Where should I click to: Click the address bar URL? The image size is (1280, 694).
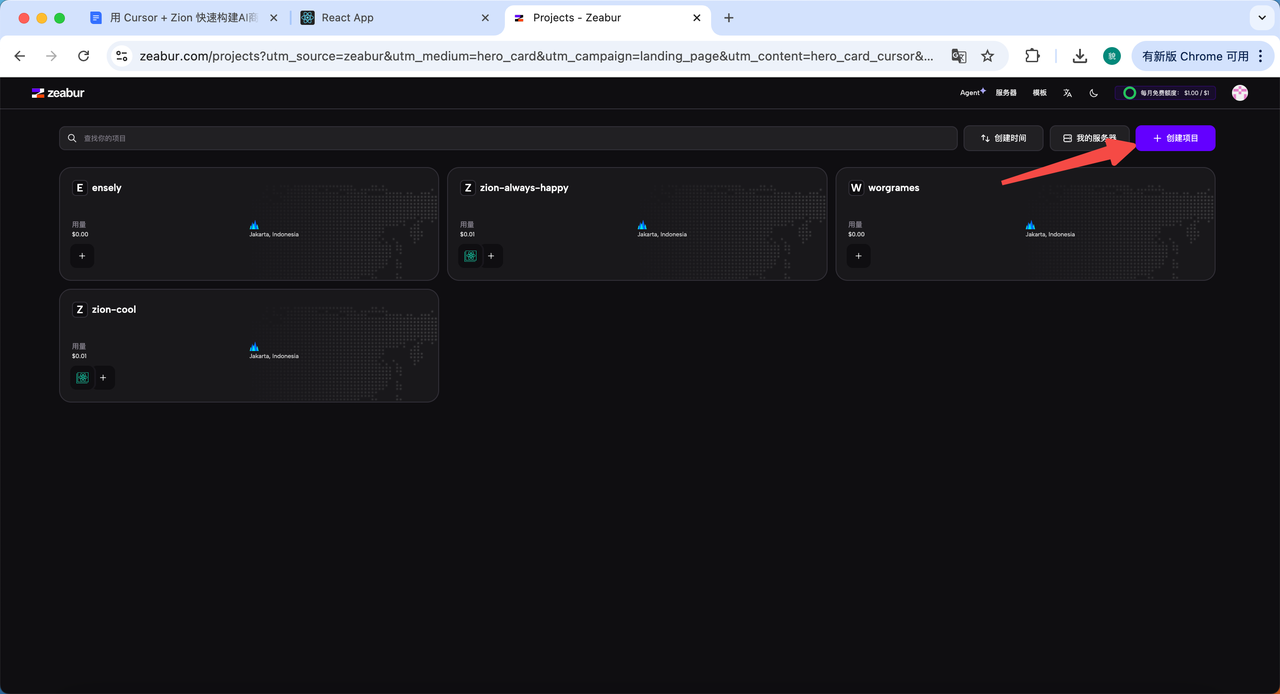537,56
